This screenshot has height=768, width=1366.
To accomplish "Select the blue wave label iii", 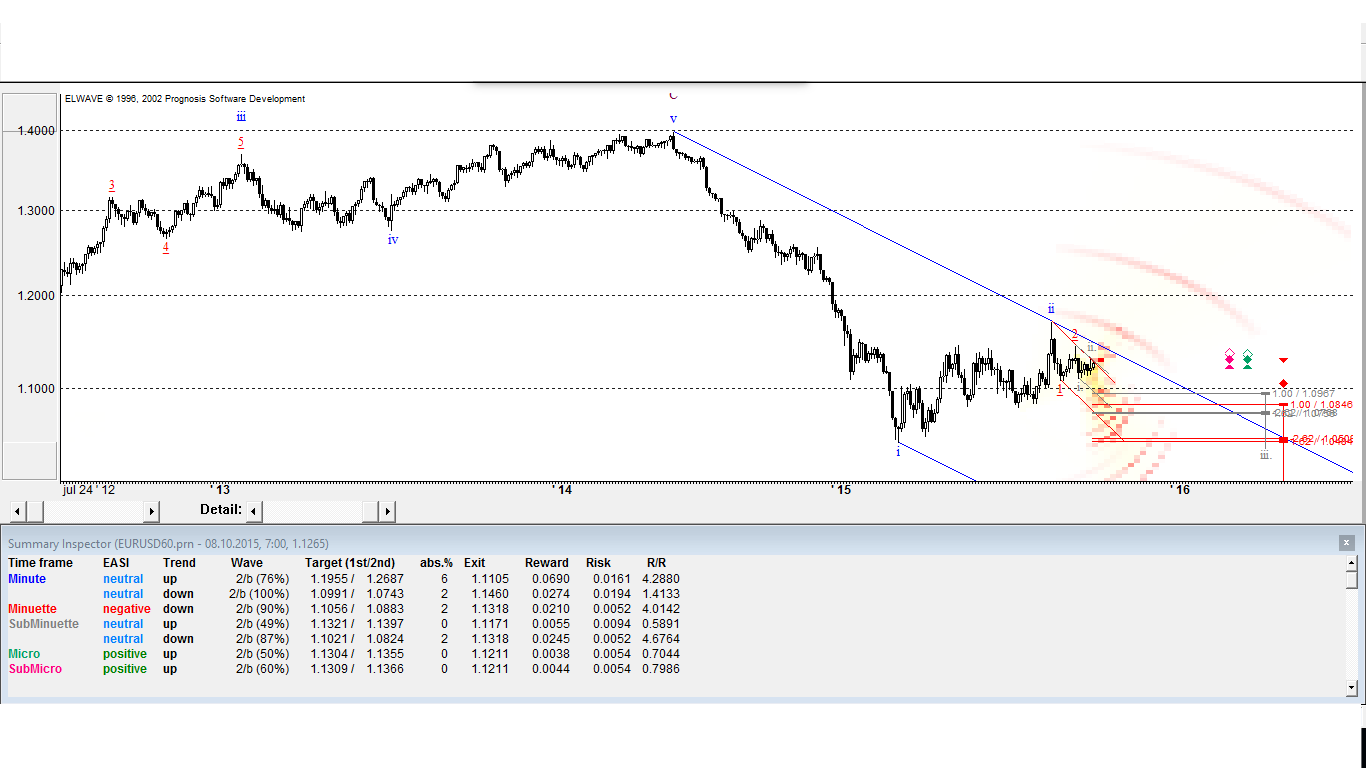I will (x=241, y=117).
